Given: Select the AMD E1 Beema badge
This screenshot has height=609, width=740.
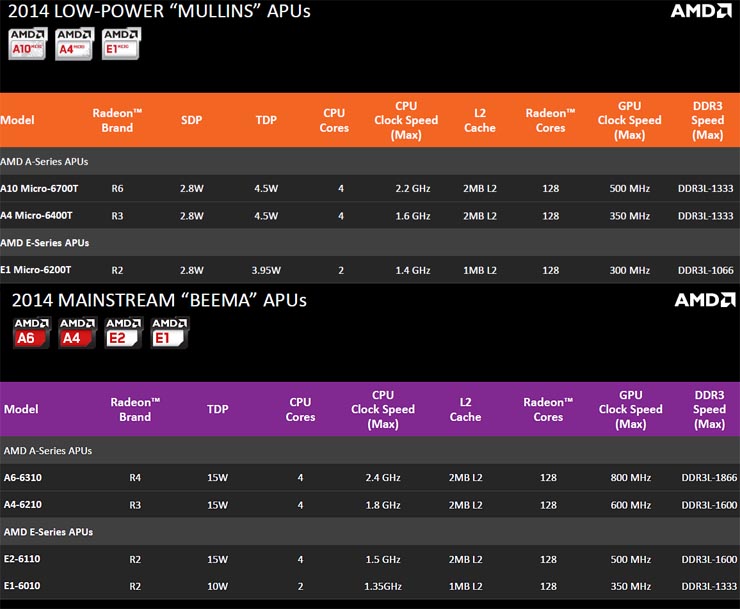Looking at the screenshot, I should tap(169, 333).
